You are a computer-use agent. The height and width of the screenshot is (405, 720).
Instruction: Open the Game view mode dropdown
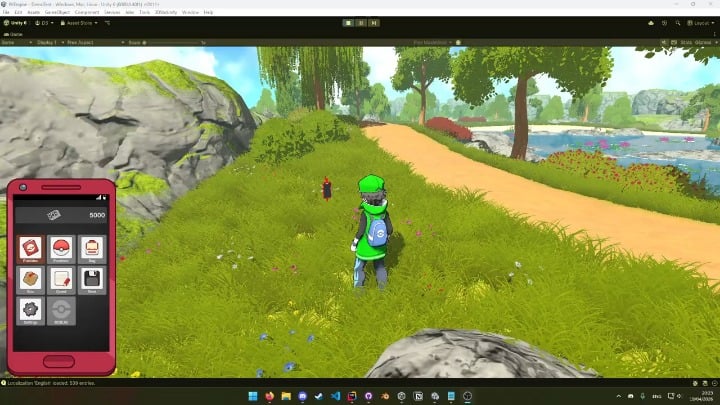[x=17, y=43]
